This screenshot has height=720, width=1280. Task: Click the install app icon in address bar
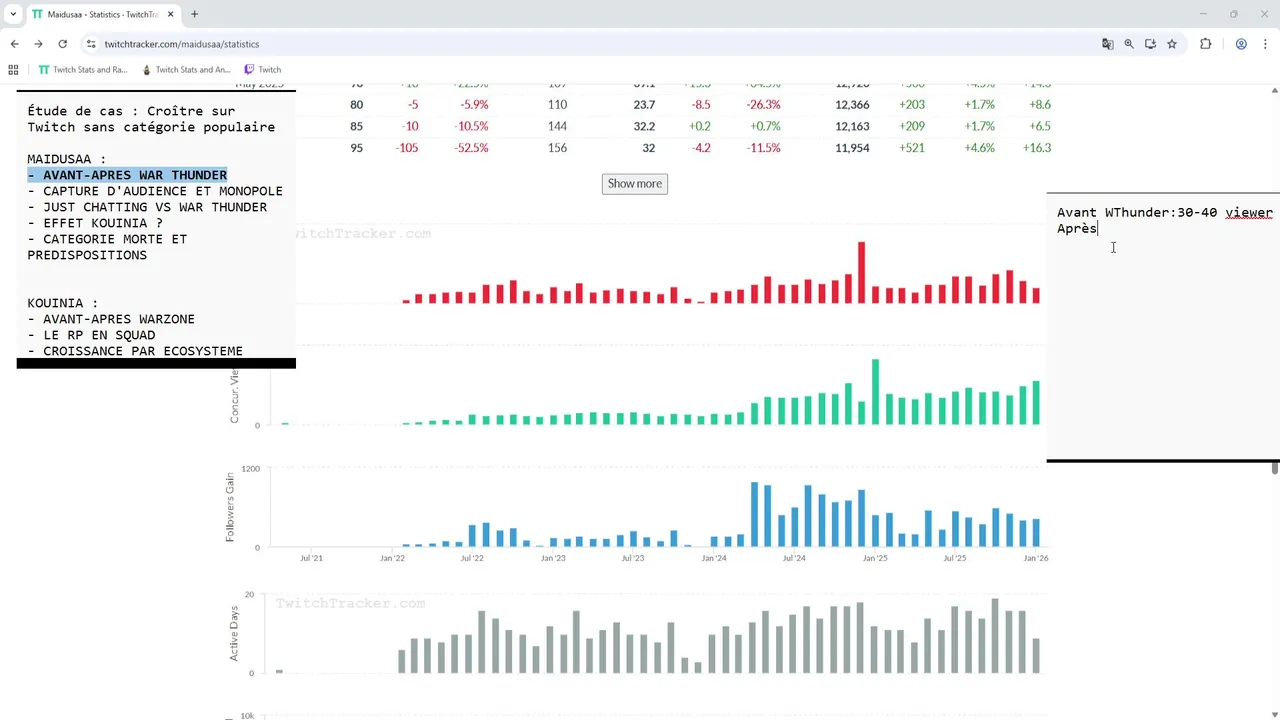pyautogui.click(x=1150, y=44)
